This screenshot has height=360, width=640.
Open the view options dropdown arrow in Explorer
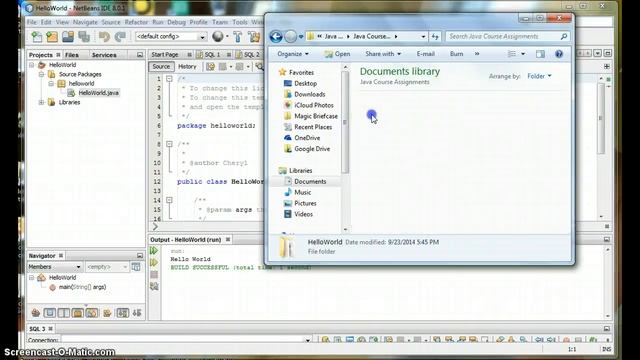point(523,54)
